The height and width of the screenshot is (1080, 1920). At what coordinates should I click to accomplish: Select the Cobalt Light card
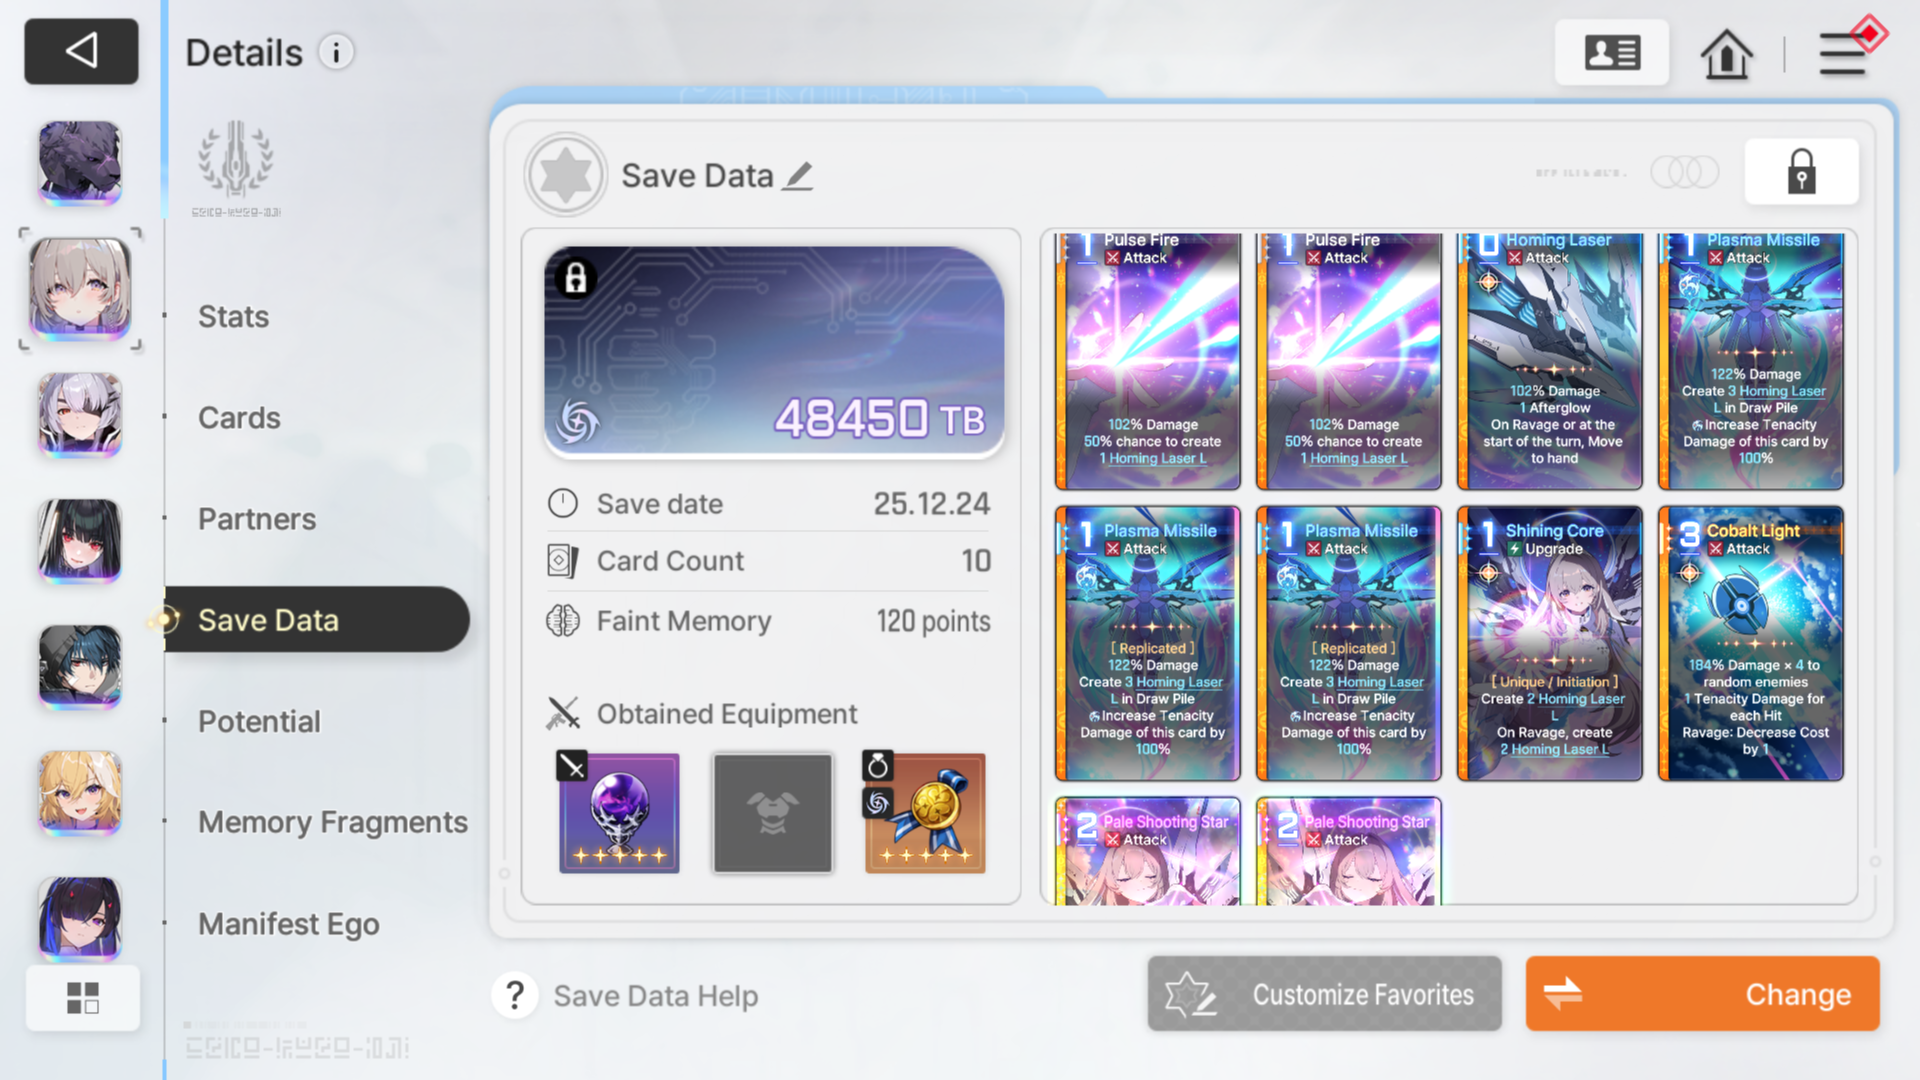1750,643
